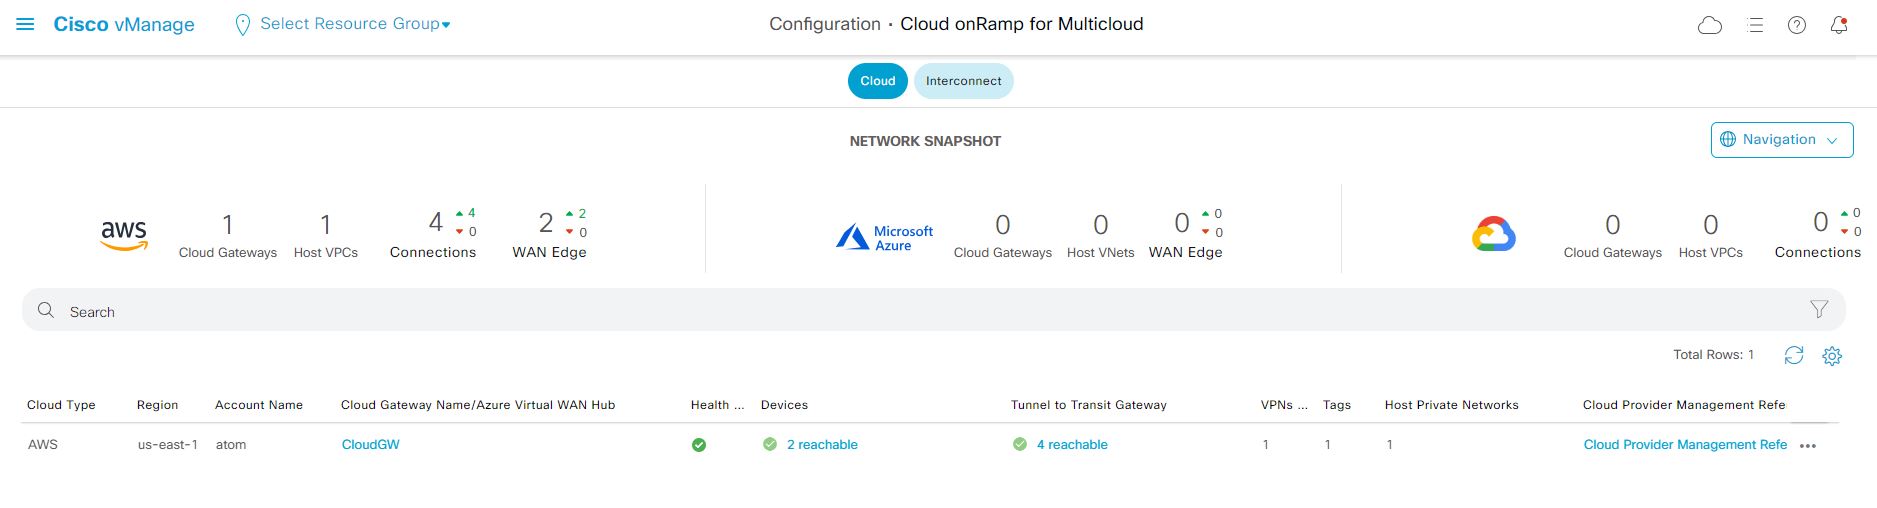Click the us-east-1 region cell
1877x508 pixels.
click(x=168, y=445)
